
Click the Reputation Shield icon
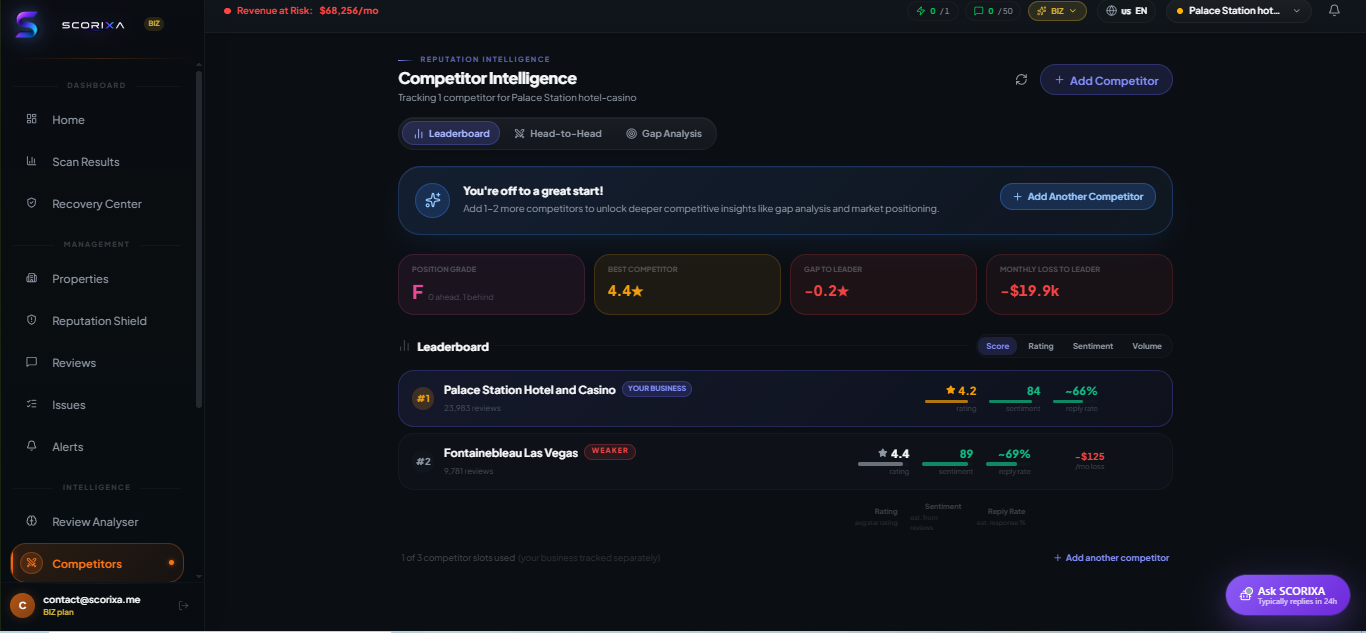31,320
